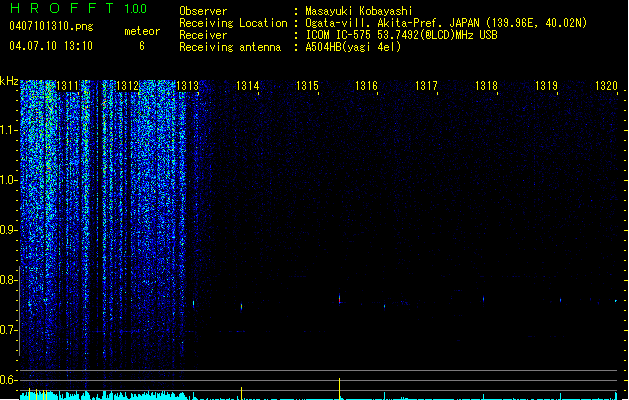Click the red meteor echo after 1315
The width and height of the screenshot is (629, 400).
(339, 299)
